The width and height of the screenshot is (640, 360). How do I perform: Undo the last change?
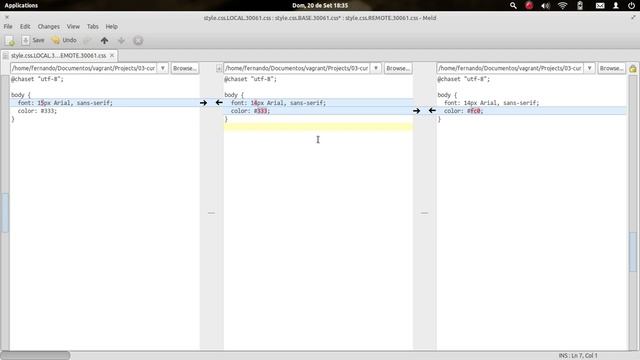(x=64, y=40)
